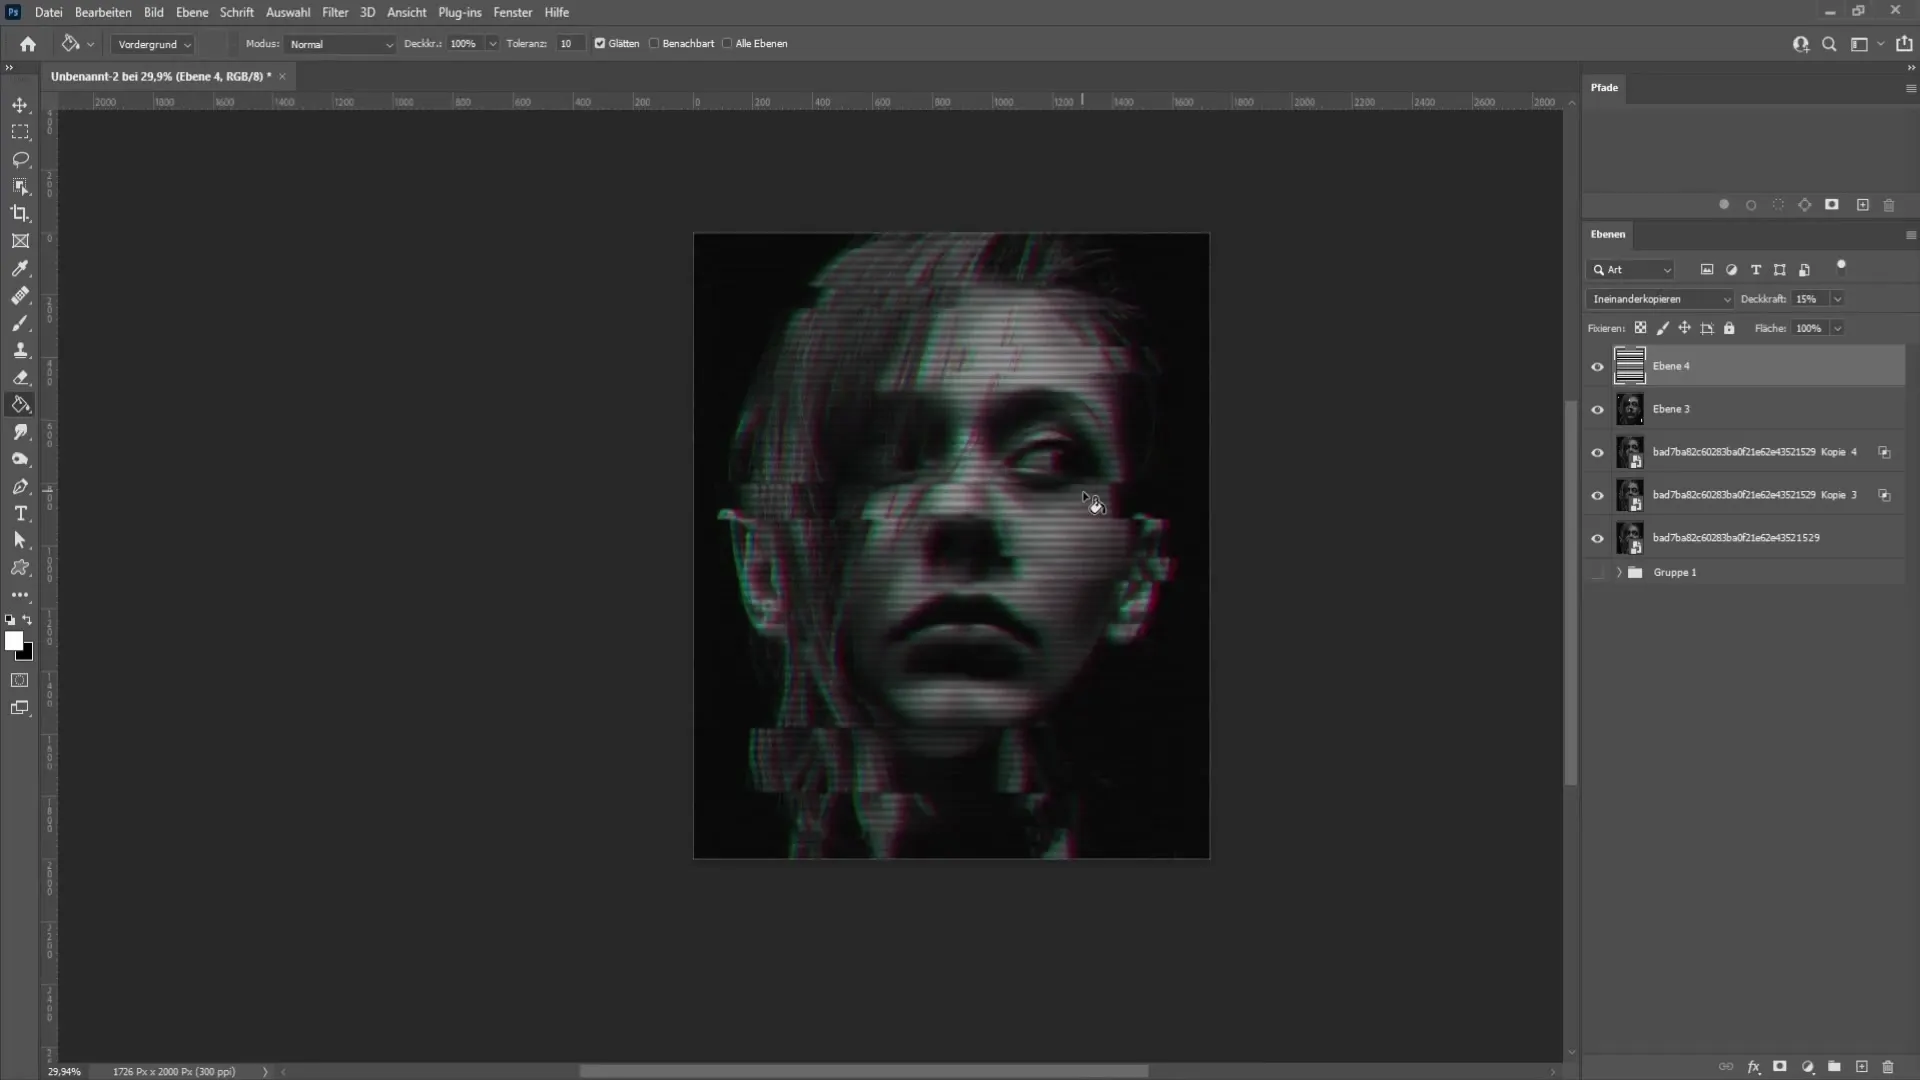Expand the Gruppe 1 group
The width and height of the screenshot is (1920, 1080).
tap(1618, 573)
